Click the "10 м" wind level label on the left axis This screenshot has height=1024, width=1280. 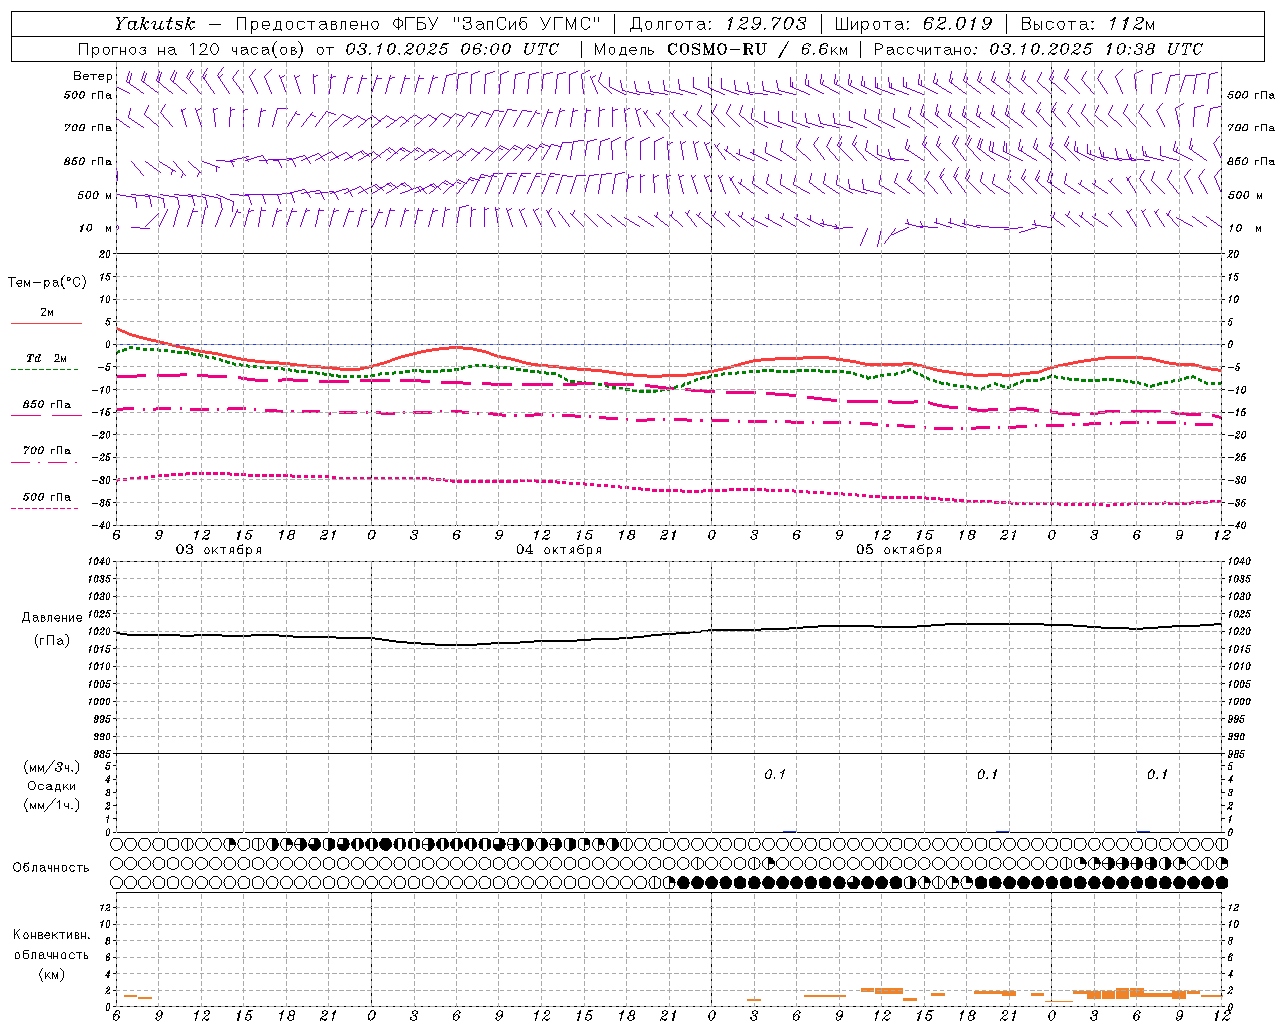[x=95, y=228]
